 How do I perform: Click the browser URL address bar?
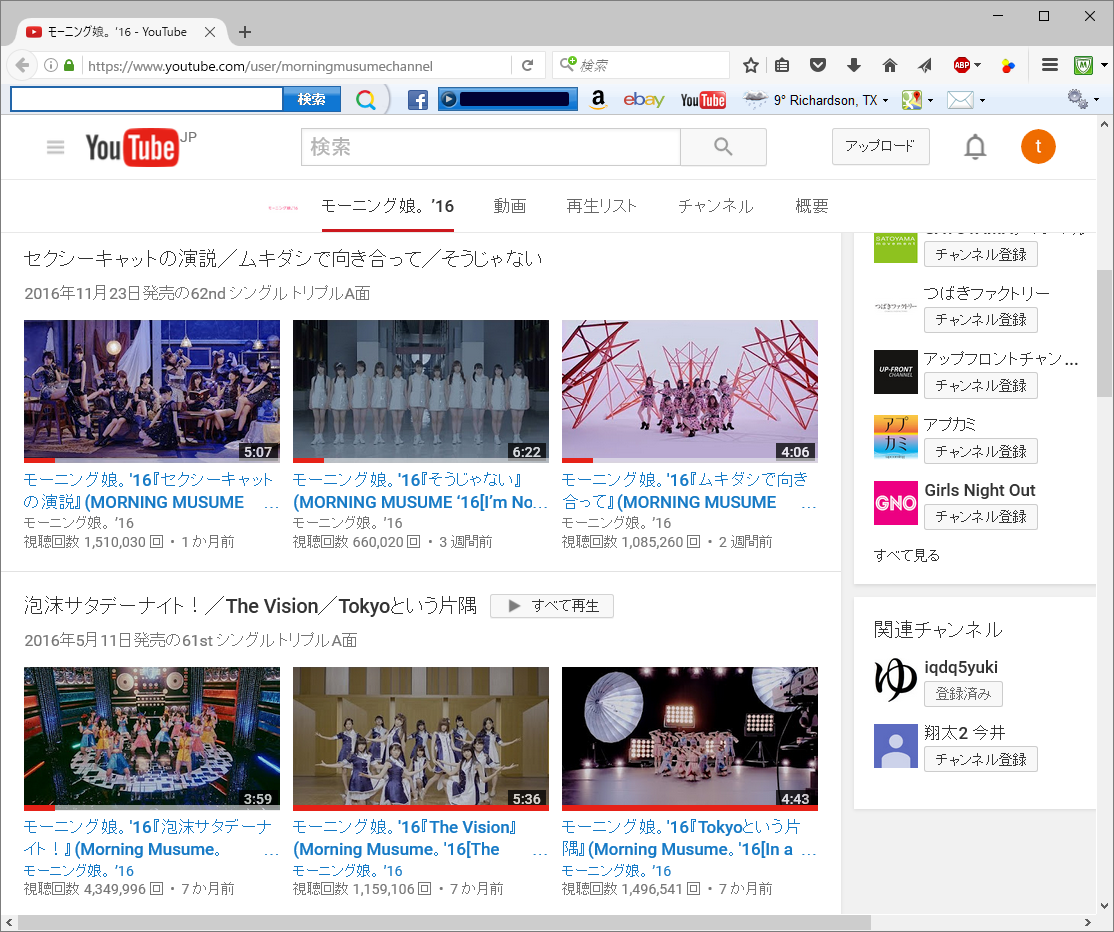pyautogui.click(x=295, y=66)
